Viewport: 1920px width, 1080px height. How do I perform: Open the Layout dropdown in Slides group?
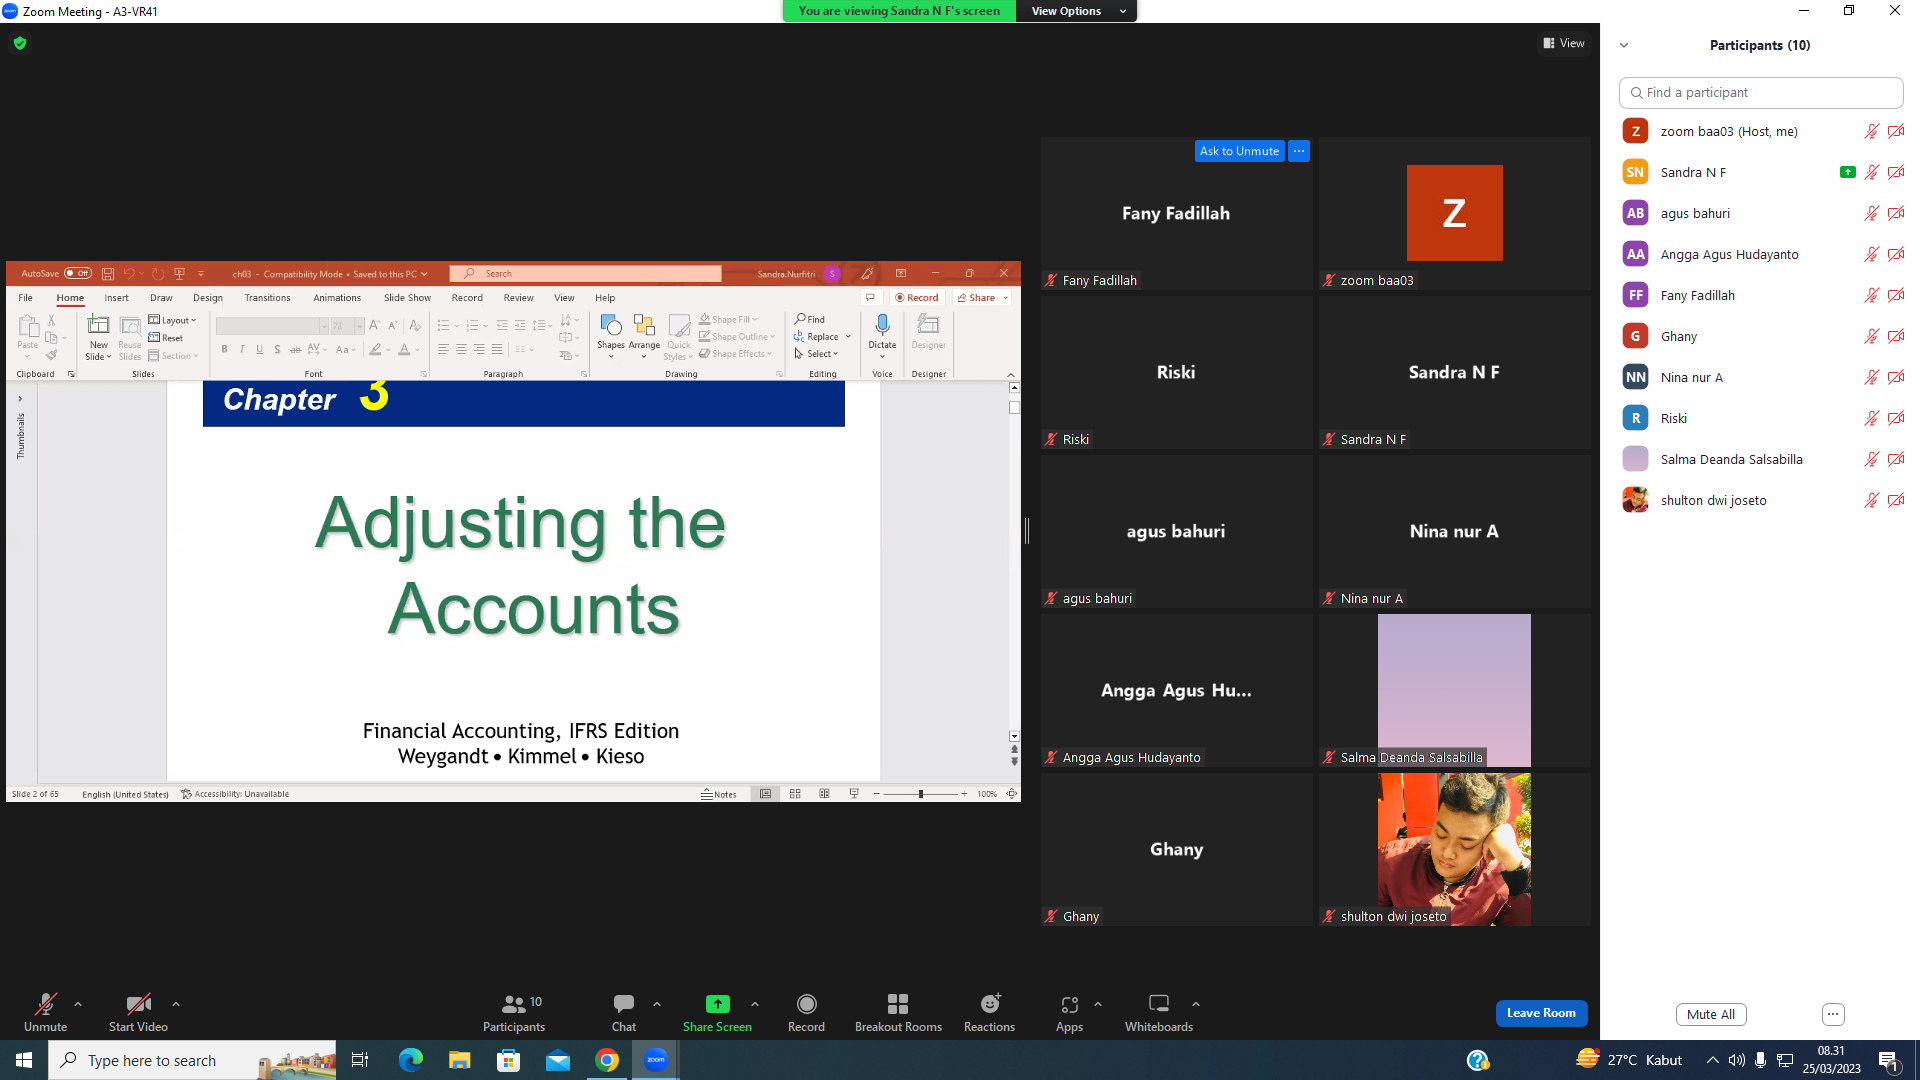[x=173, y=320]
